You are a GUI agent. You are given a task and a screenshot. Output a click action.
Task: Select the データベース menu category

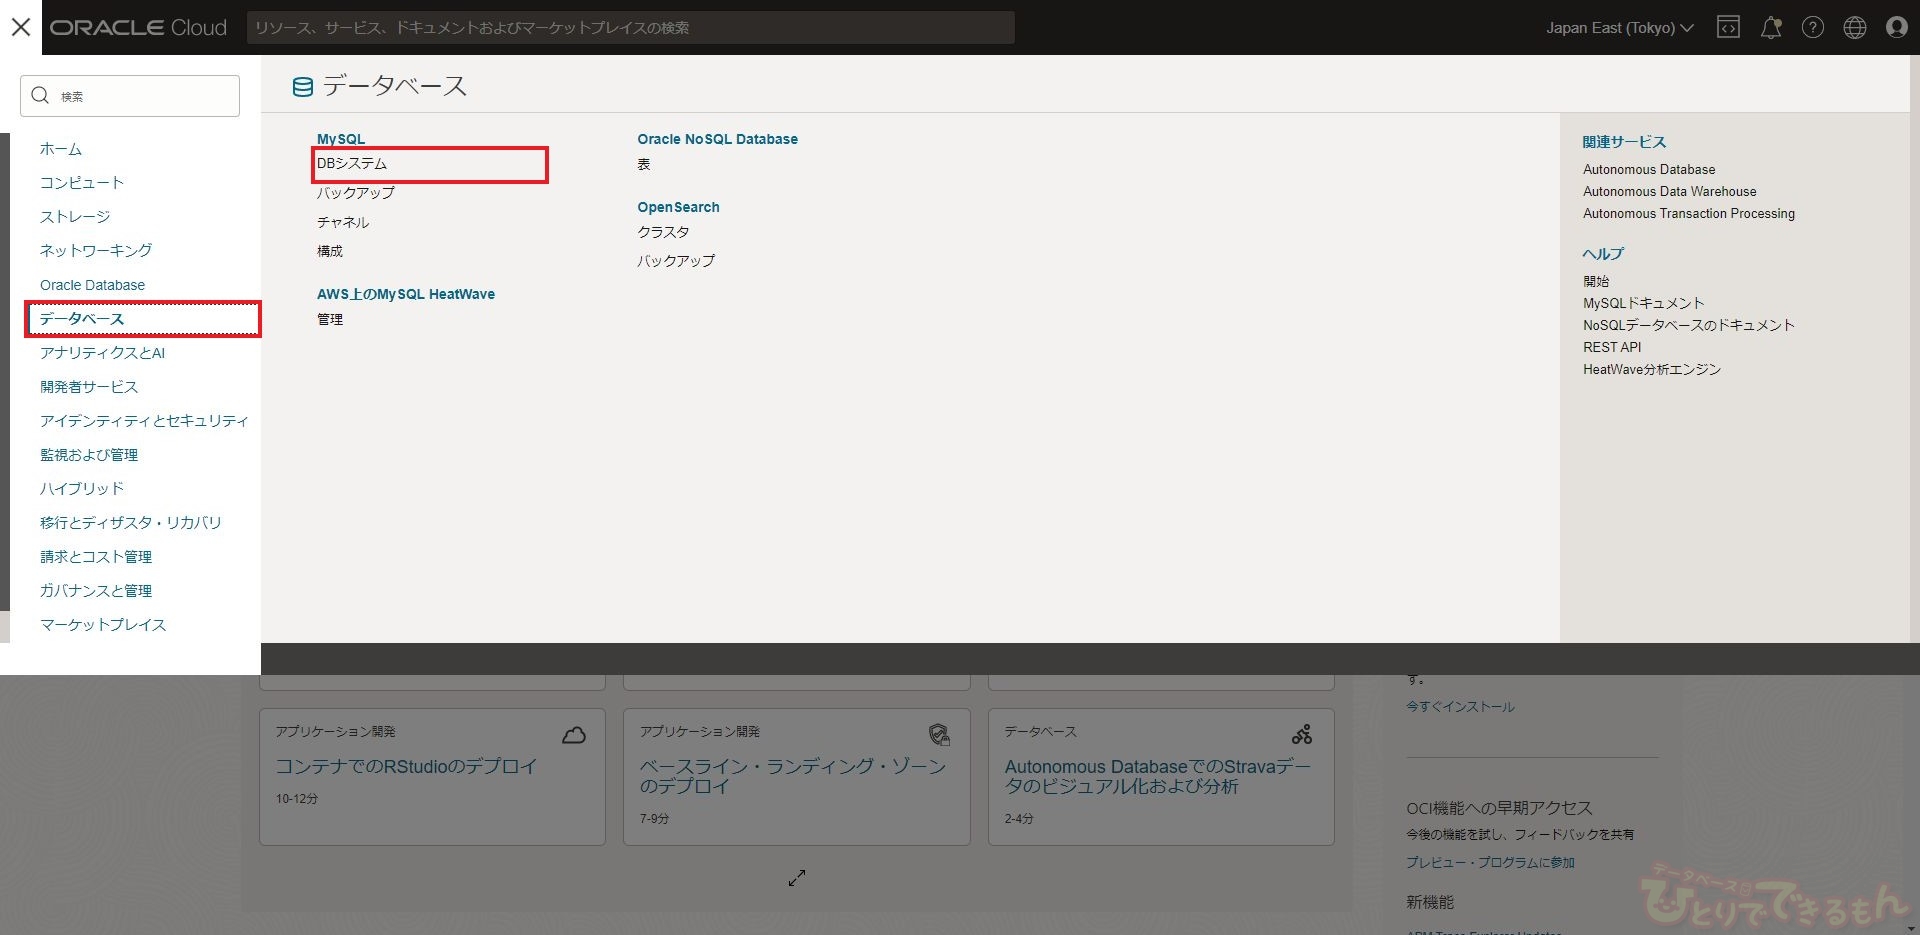pos(82,319)
